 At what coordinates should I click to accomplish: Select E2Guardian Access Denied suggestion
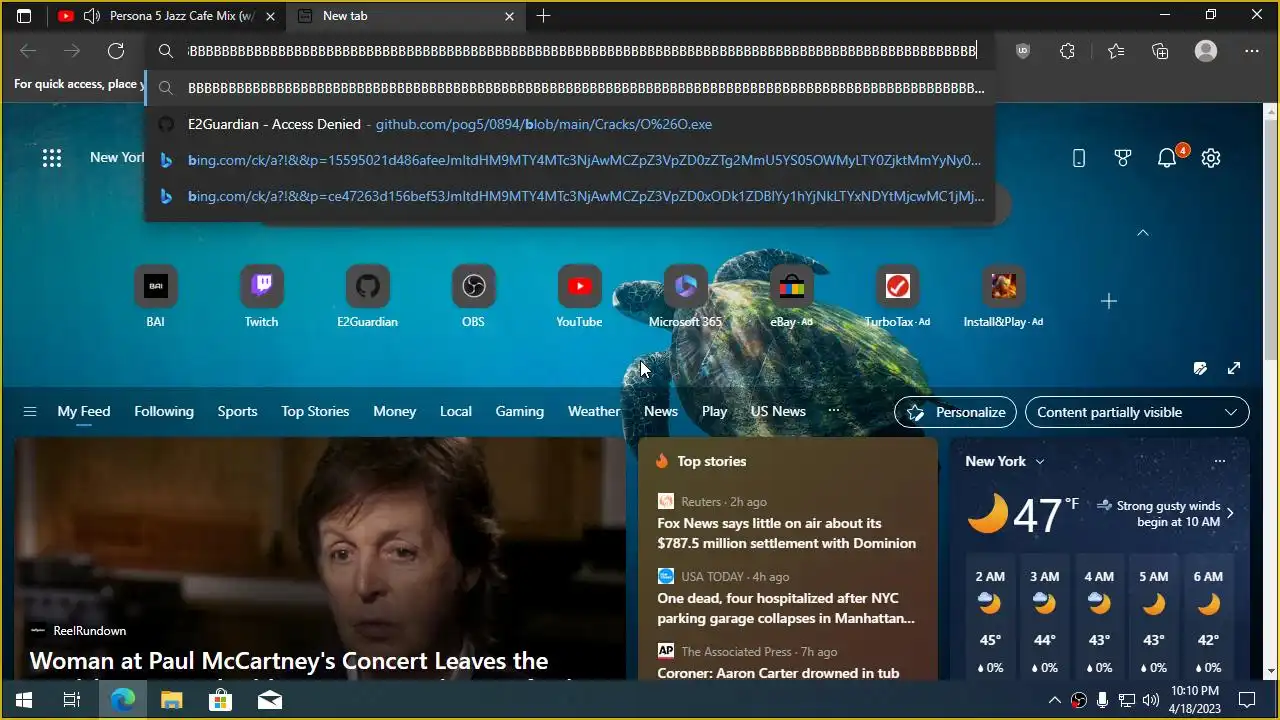(570, 124)
